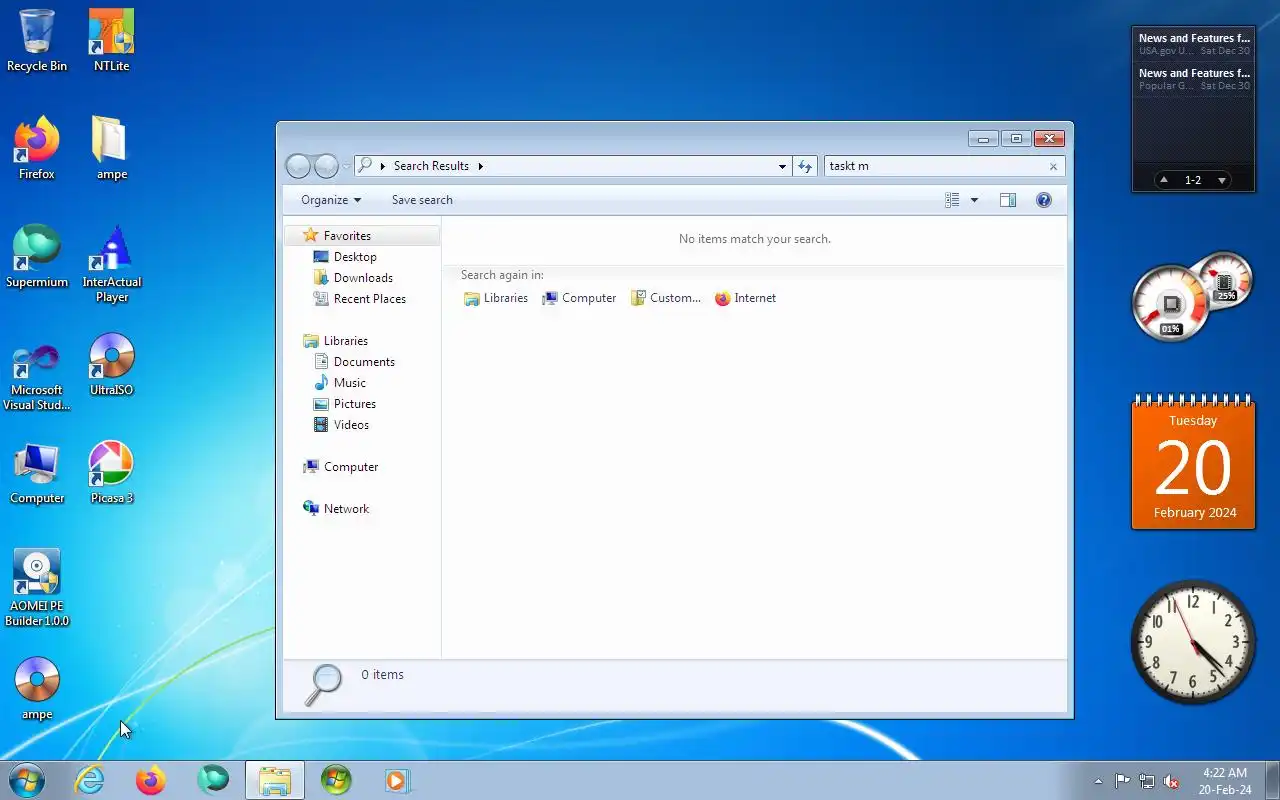1280x800 pixels.
Task: Click the Windows flag taskbar icon
Action: tap(336, 780)
